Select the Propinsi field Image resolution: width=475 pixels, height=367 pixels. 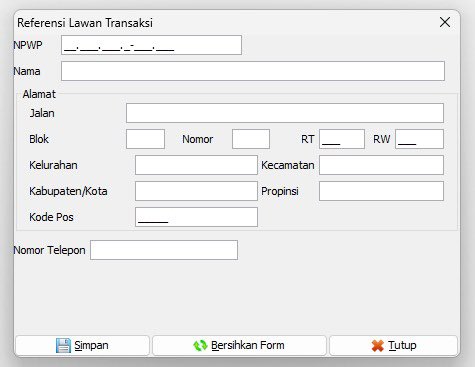click(x=381, y=191)
